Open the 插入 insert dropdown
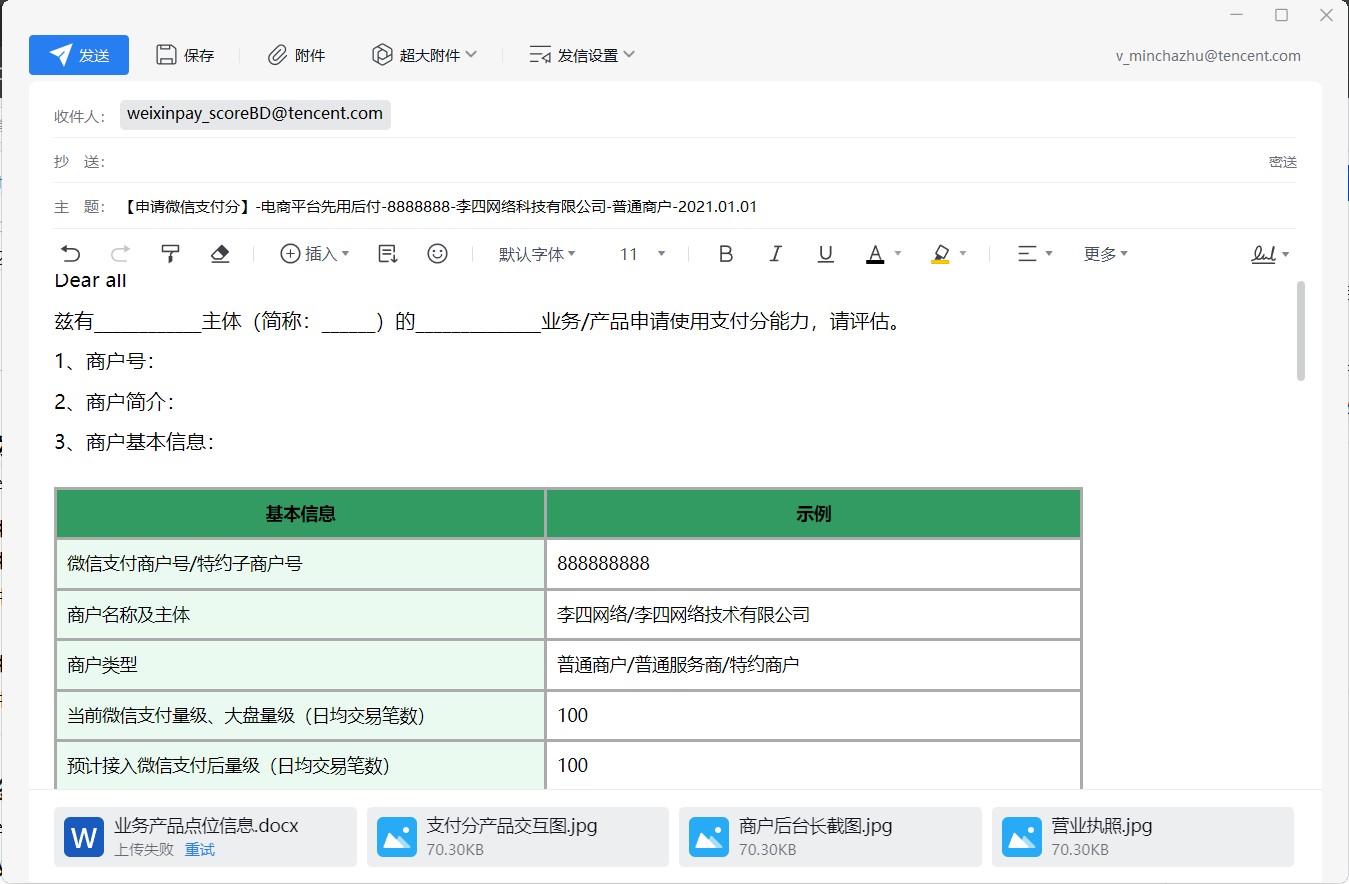 point(315,254)
